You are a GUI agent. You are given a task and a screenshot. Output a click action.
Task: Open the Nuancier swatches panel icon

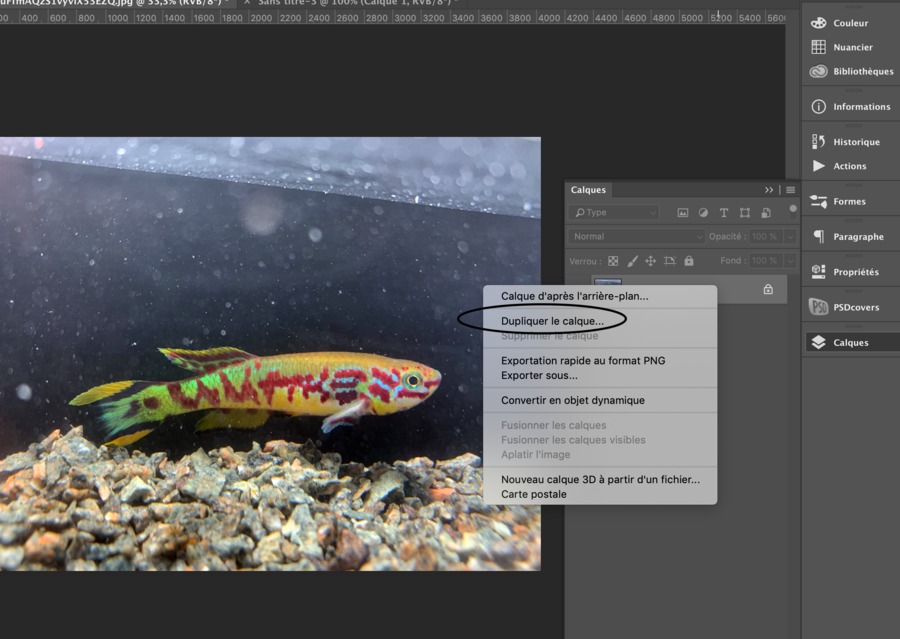[x=818, y=47]
